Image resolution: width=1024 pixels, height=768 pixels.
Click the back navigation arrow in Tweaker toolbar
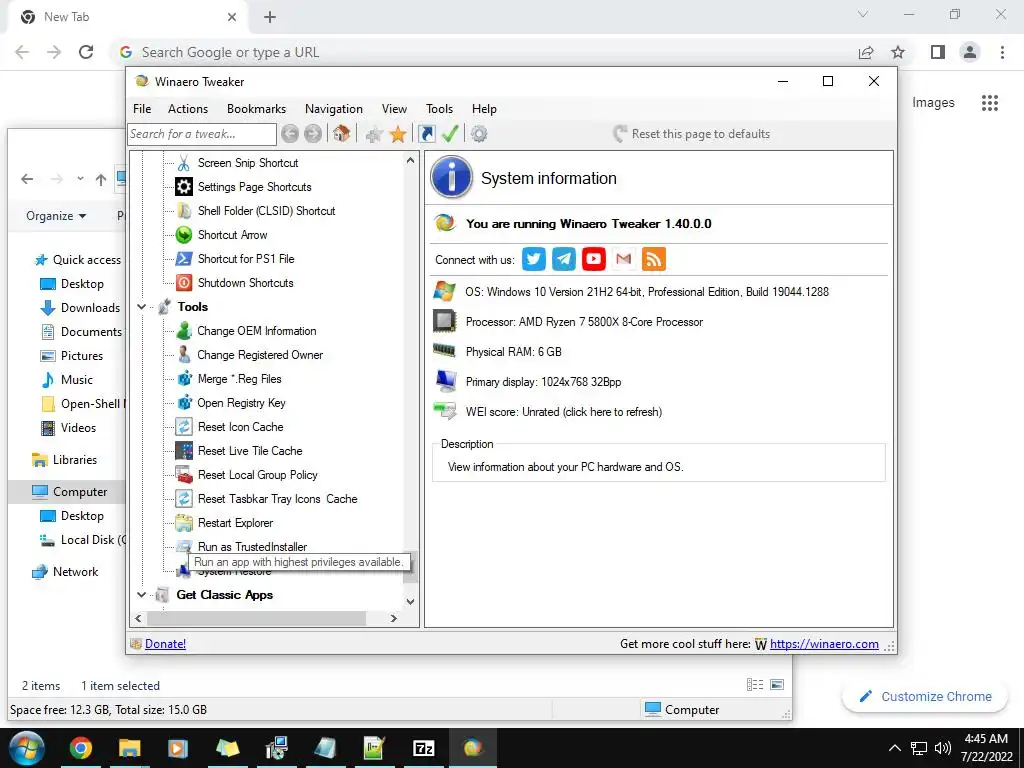tap(290, 134)
